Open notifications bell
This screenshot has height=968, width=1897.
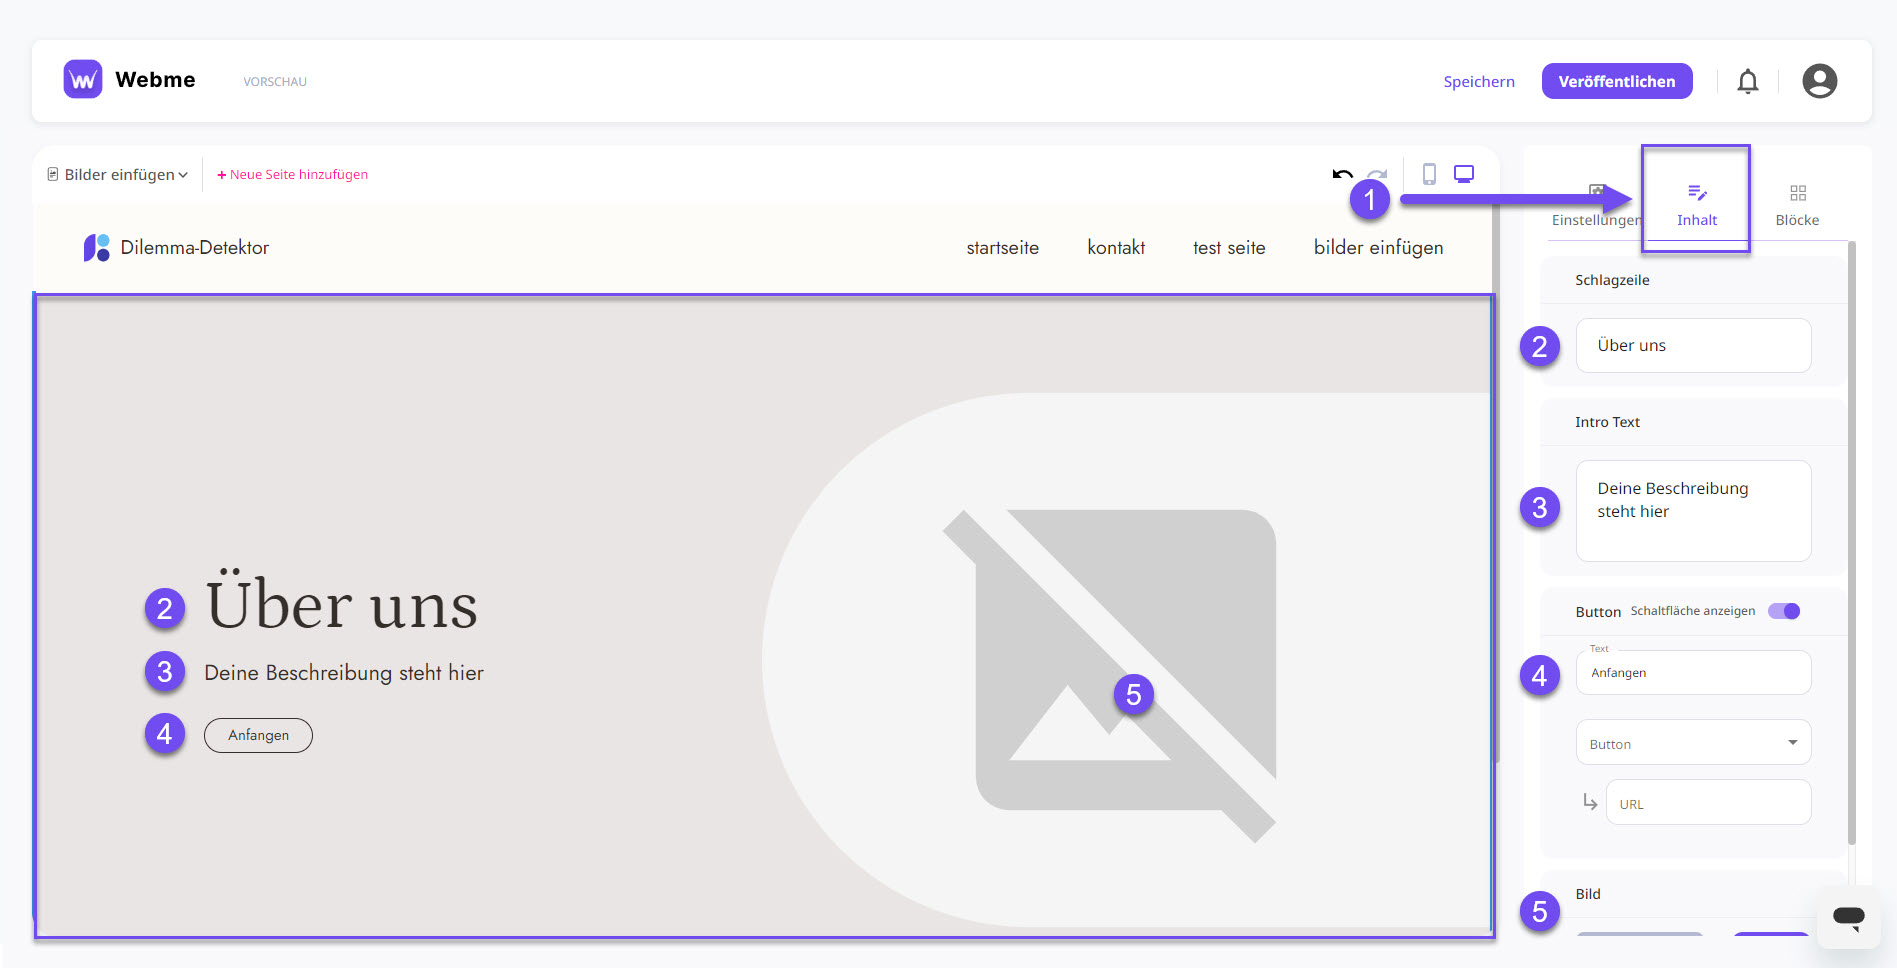tap(1747, 81)
